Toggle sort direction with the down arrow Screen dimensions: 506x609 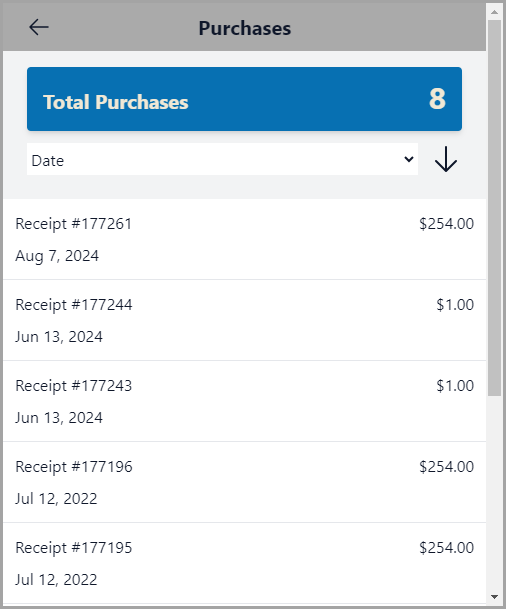click(445, 159)
